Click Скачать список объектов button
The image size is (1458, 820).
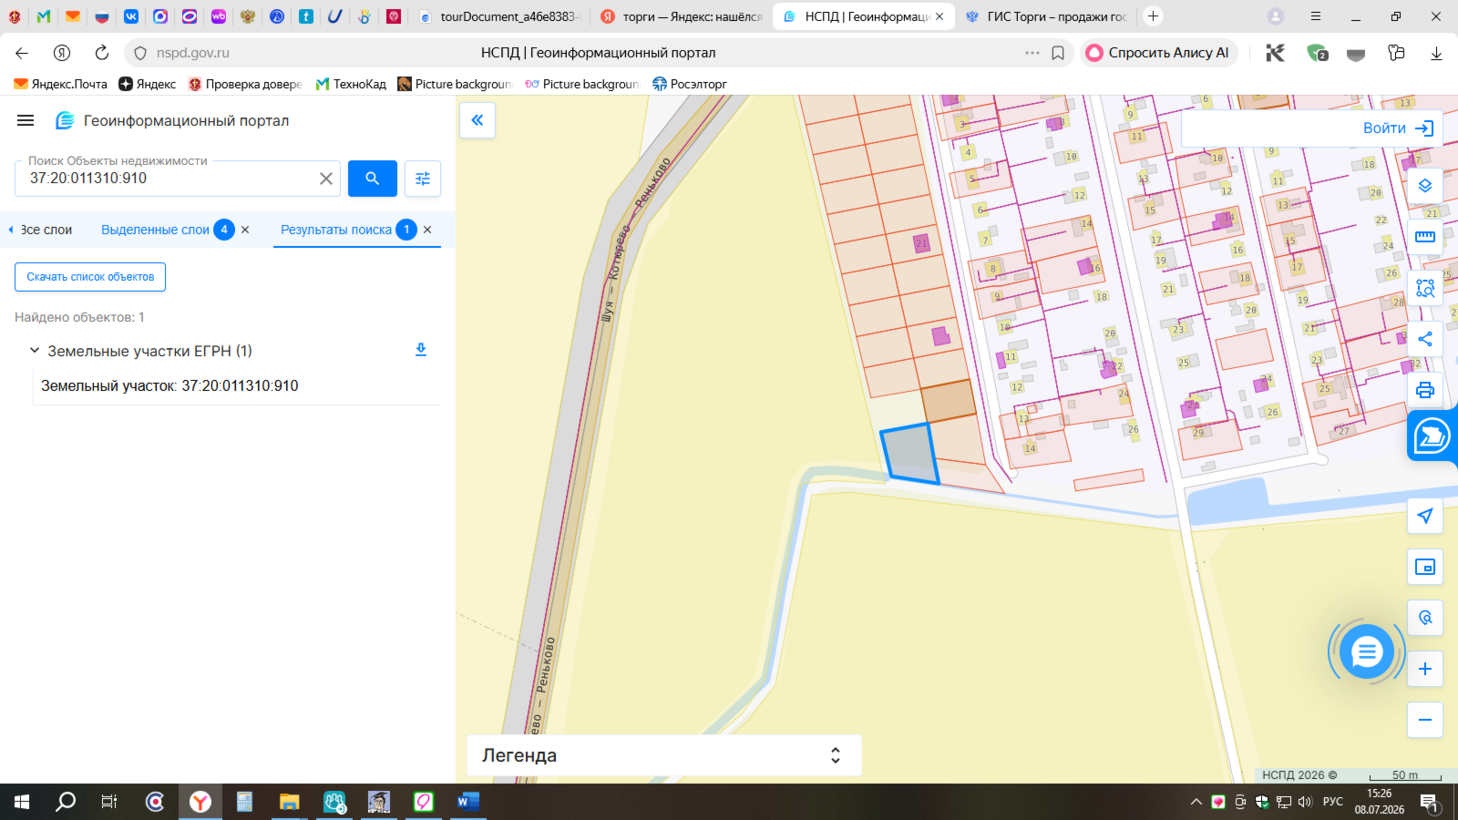click(x=90, y=277)
